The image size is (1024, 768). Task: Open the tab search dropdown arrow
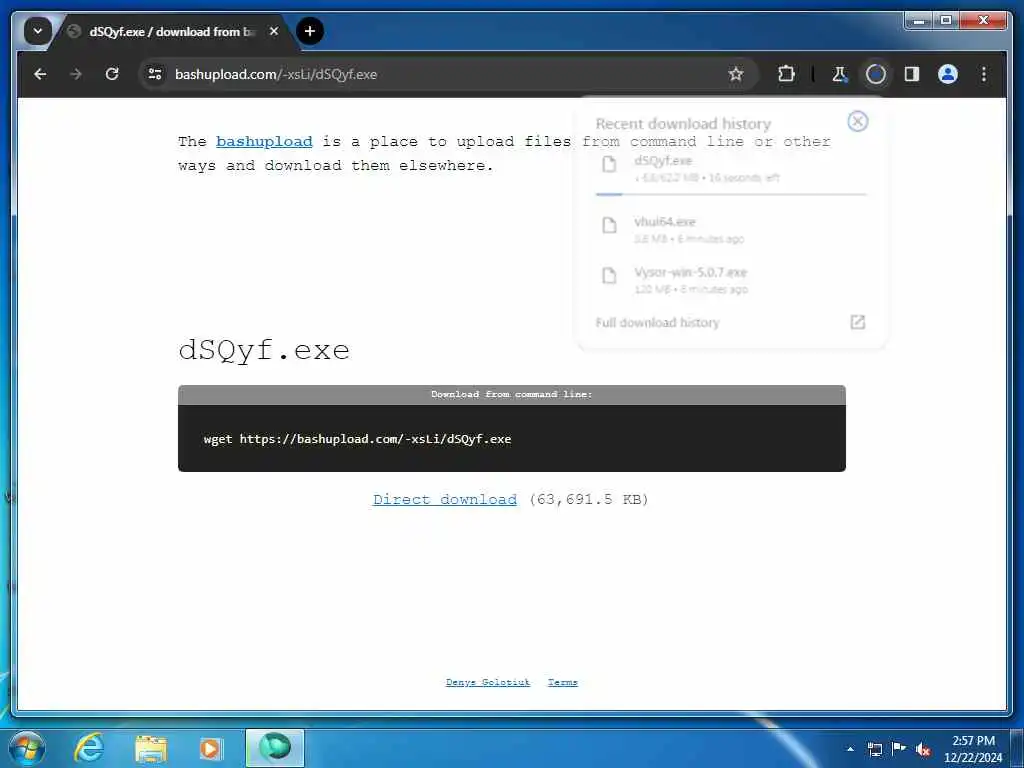(x=38, y=31)
